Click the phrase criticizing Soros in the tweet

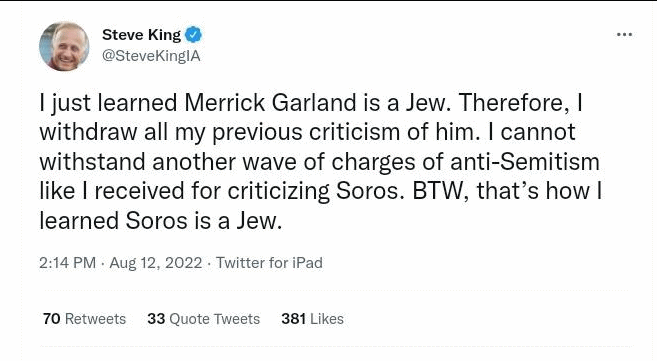(x=314, y=191)
